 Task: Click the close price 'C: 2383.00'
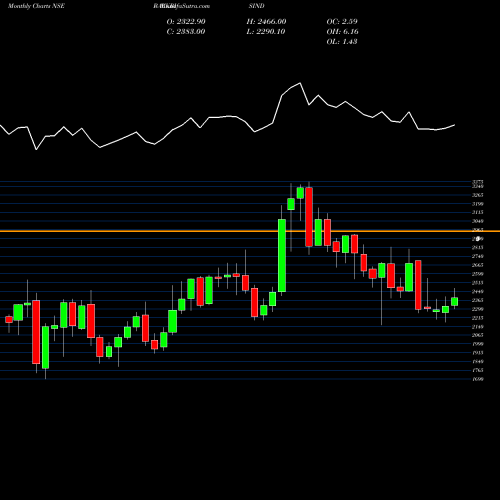click(x=186, y=32)
